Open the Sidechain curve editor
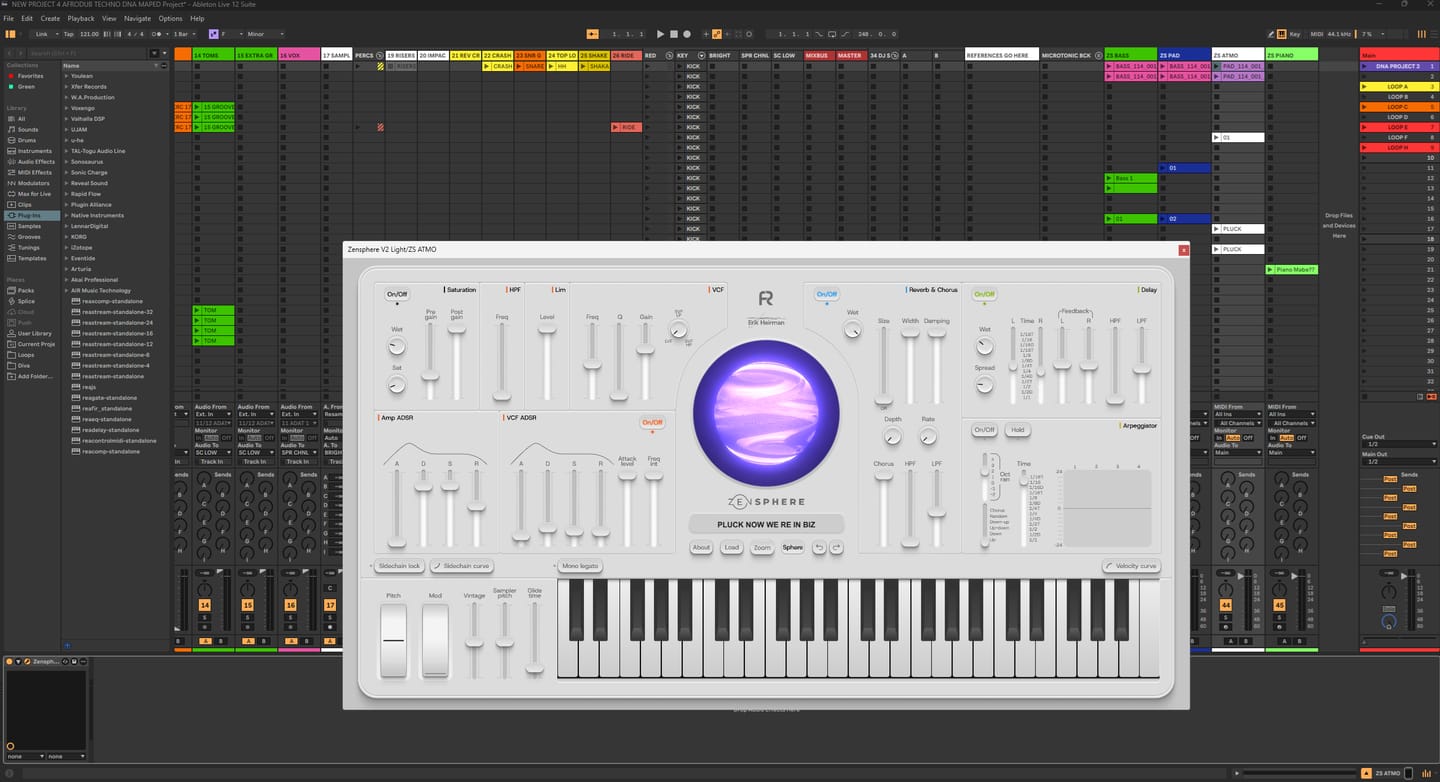The image size is (1440, 782). (462, 566)
